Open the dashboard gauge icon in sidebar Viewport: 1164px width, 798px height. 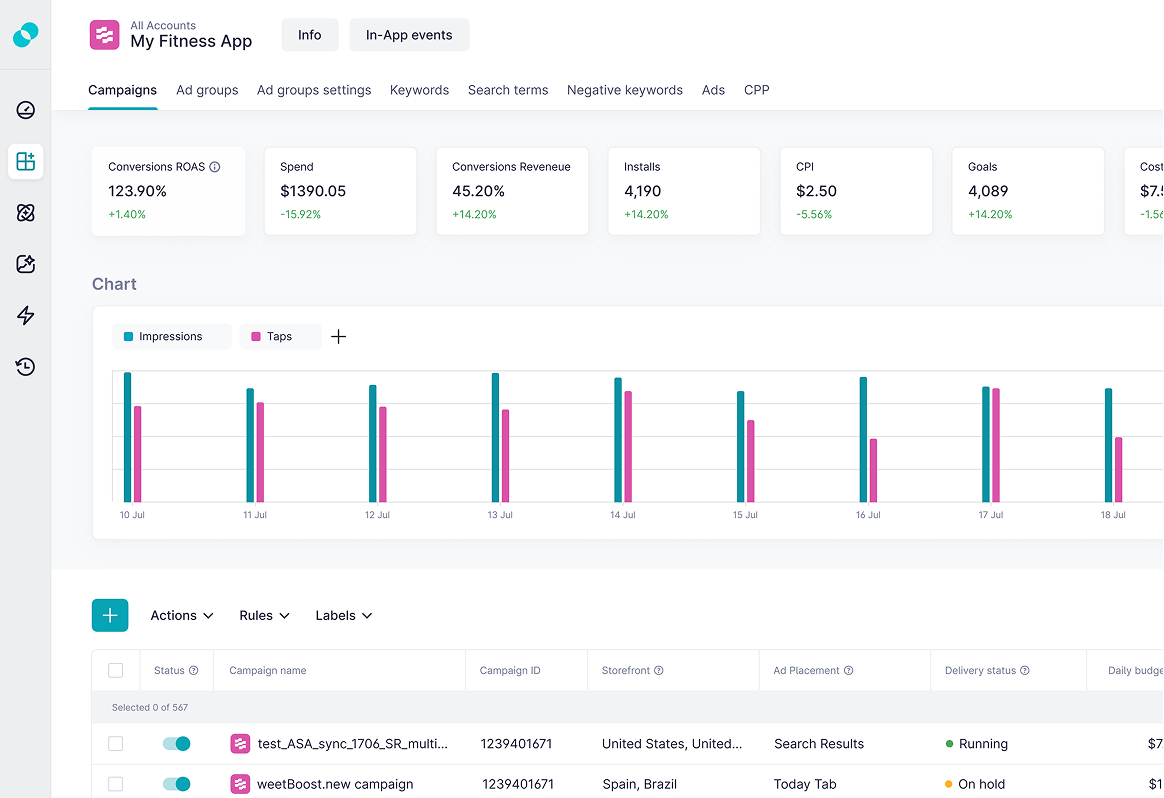point(26,110)
